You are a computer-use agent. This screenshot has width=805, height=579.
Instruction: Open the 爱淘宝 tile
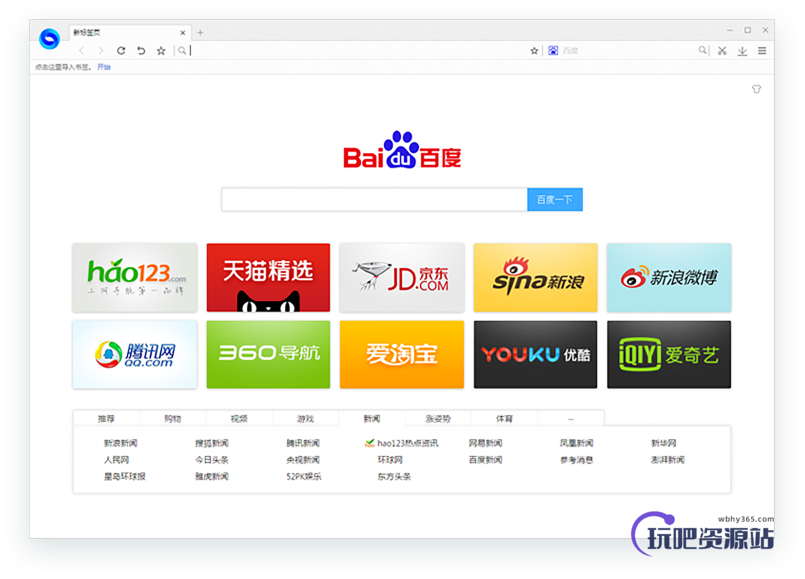coord(401,355)
